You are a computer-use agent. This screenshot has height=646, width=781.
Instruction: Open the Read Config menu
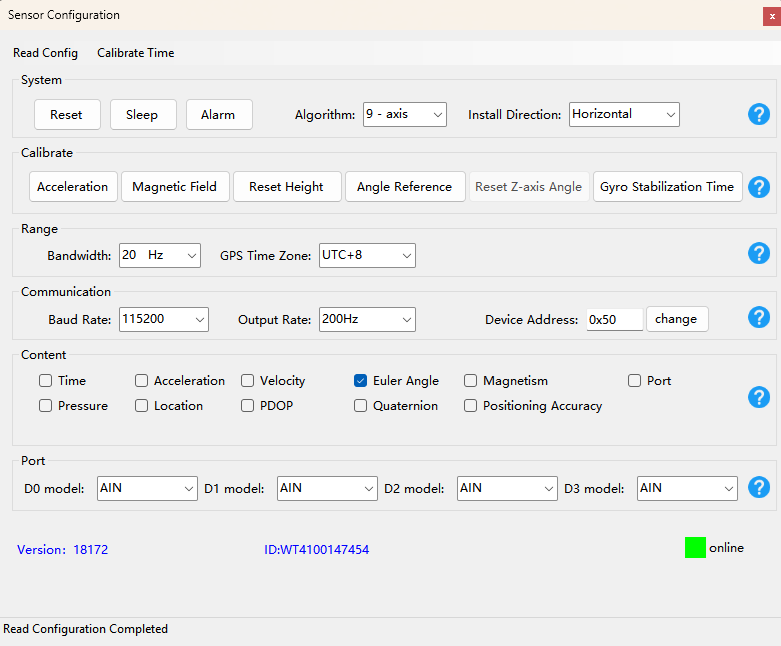[45, 53]
